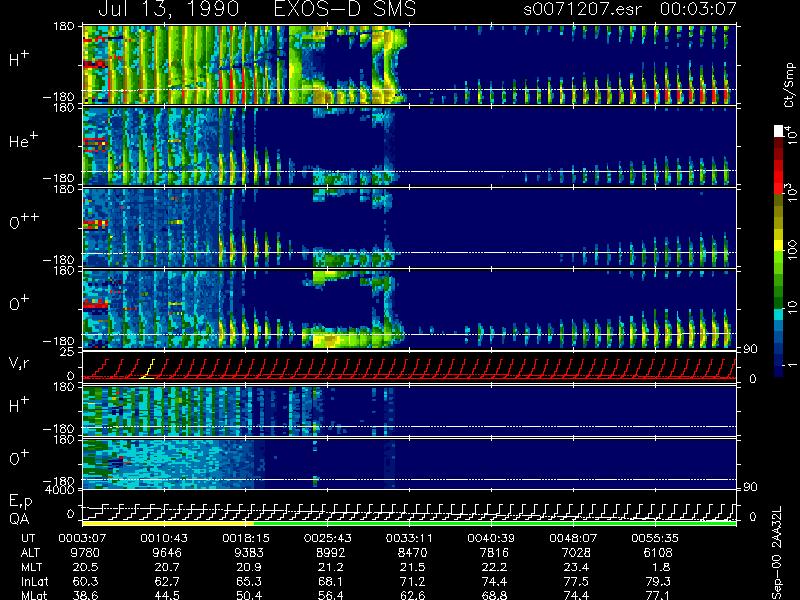Screen dimensions: 800x600
Task: Click ALT value "7028"
Action: coord(576,553)
